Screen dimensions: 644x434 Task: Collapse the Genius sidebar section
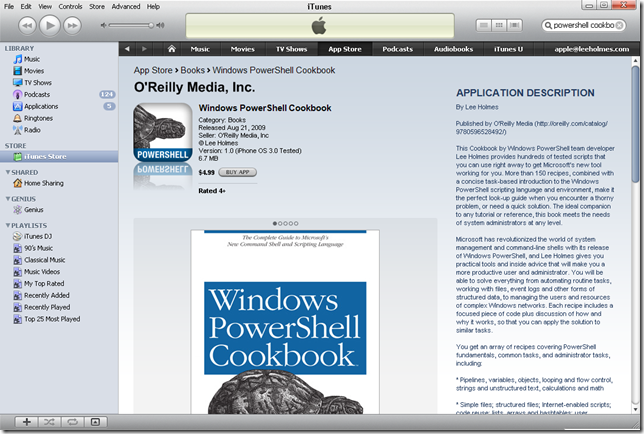coord(7,199)
